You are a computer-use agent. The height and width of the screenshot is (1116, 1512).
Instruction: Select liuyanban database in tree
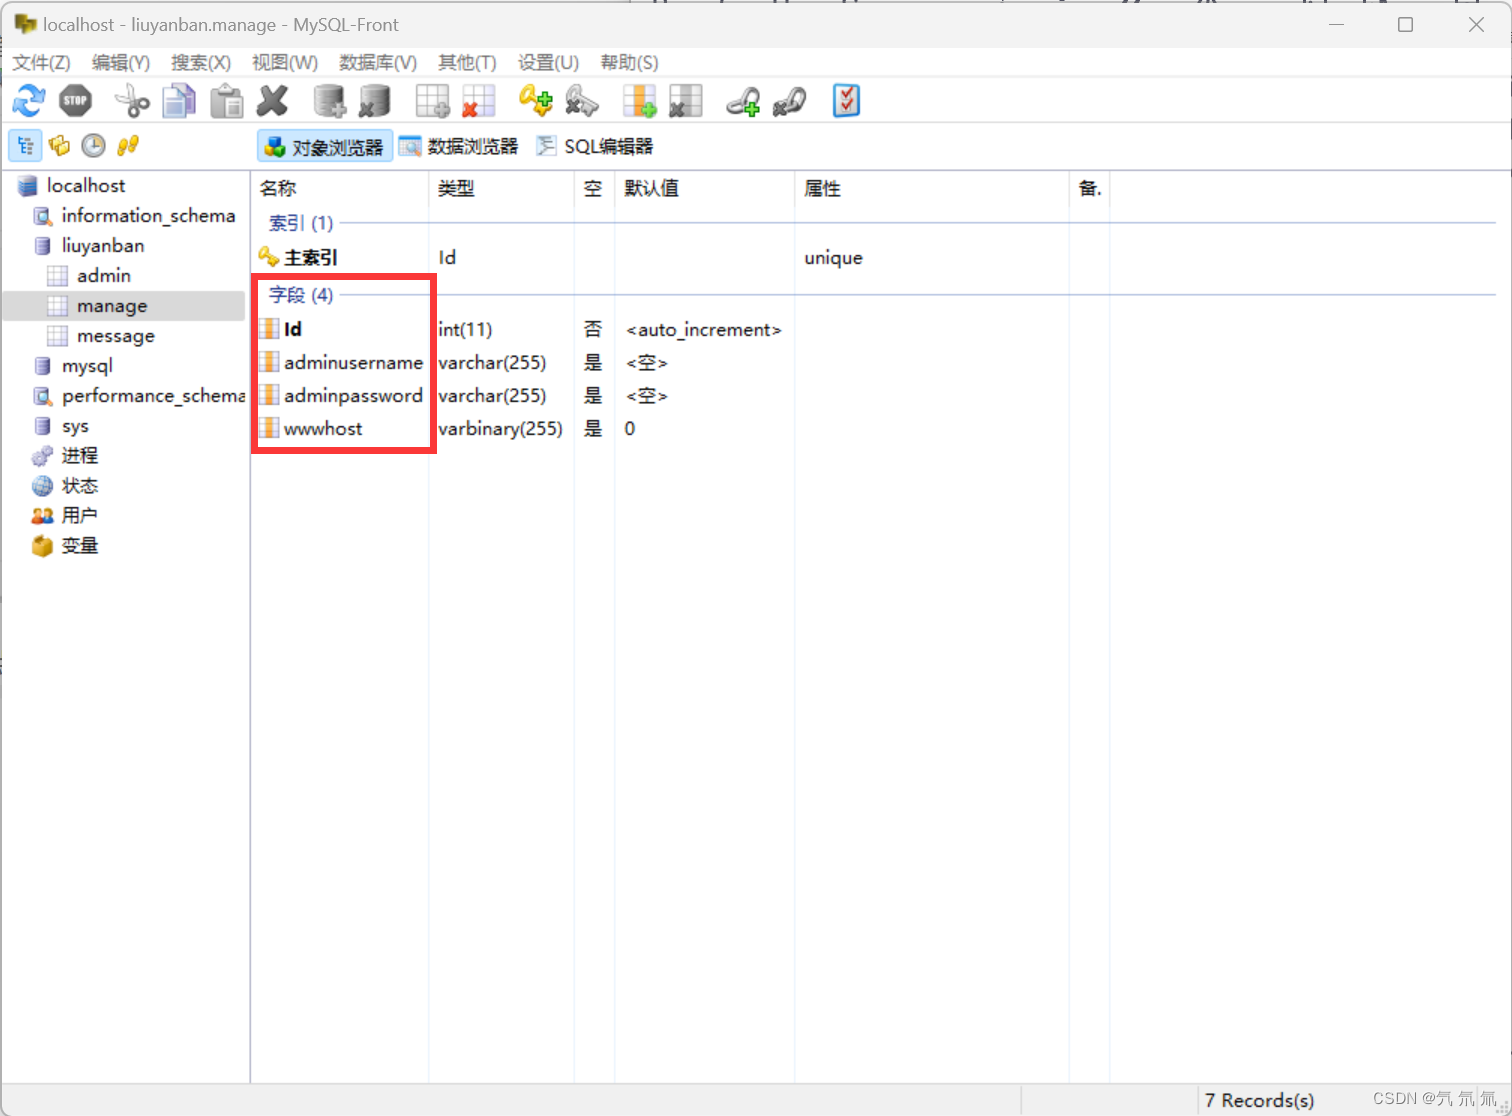pyautogui.click(x=103, y=245)
